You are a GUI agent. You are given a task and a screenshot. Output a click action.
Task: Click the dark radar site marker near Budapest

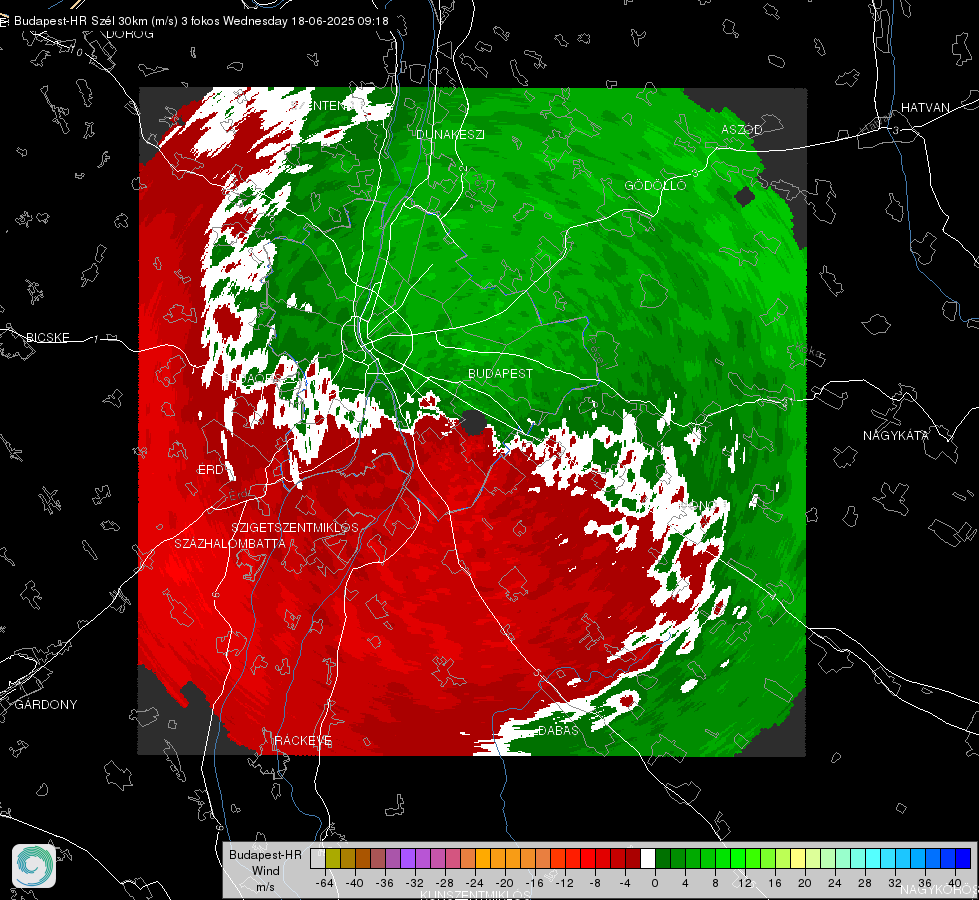click(474, 422)
